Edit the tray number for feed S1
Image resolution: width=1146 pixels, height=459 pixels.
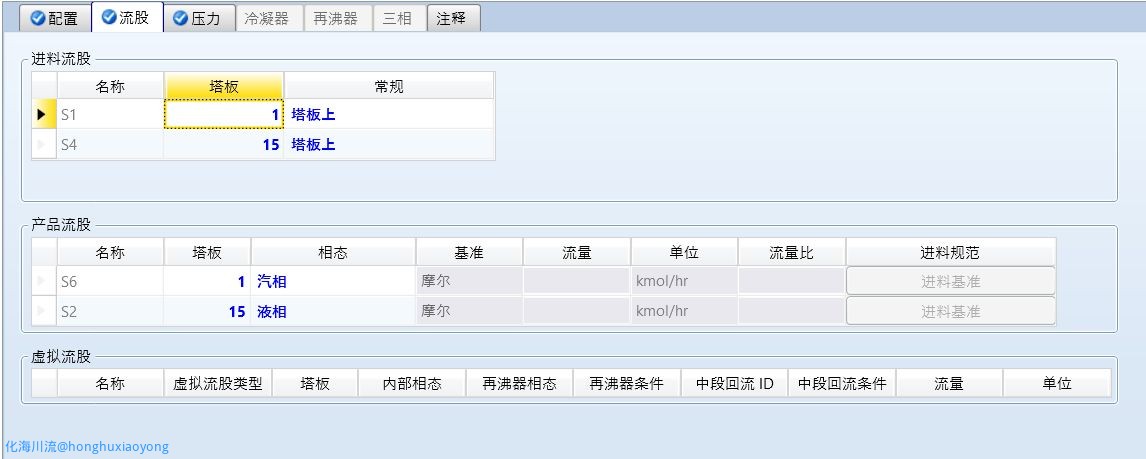(x=224, y=115)
